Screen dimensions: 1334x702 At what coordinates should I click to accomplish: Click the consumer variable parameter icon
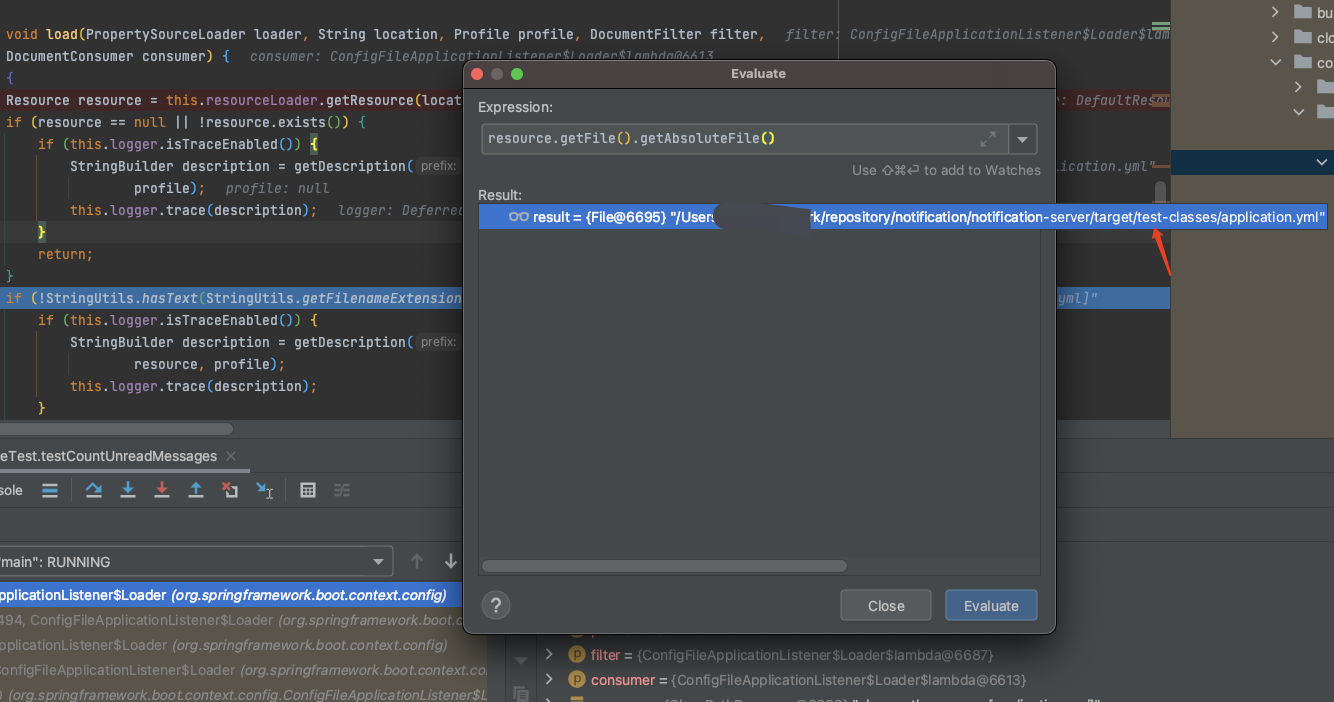[576, 680]
